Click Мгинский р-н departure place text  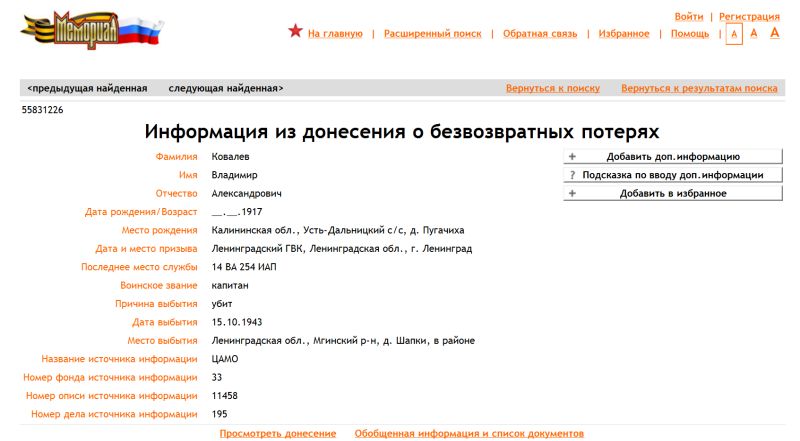[345, 340]
